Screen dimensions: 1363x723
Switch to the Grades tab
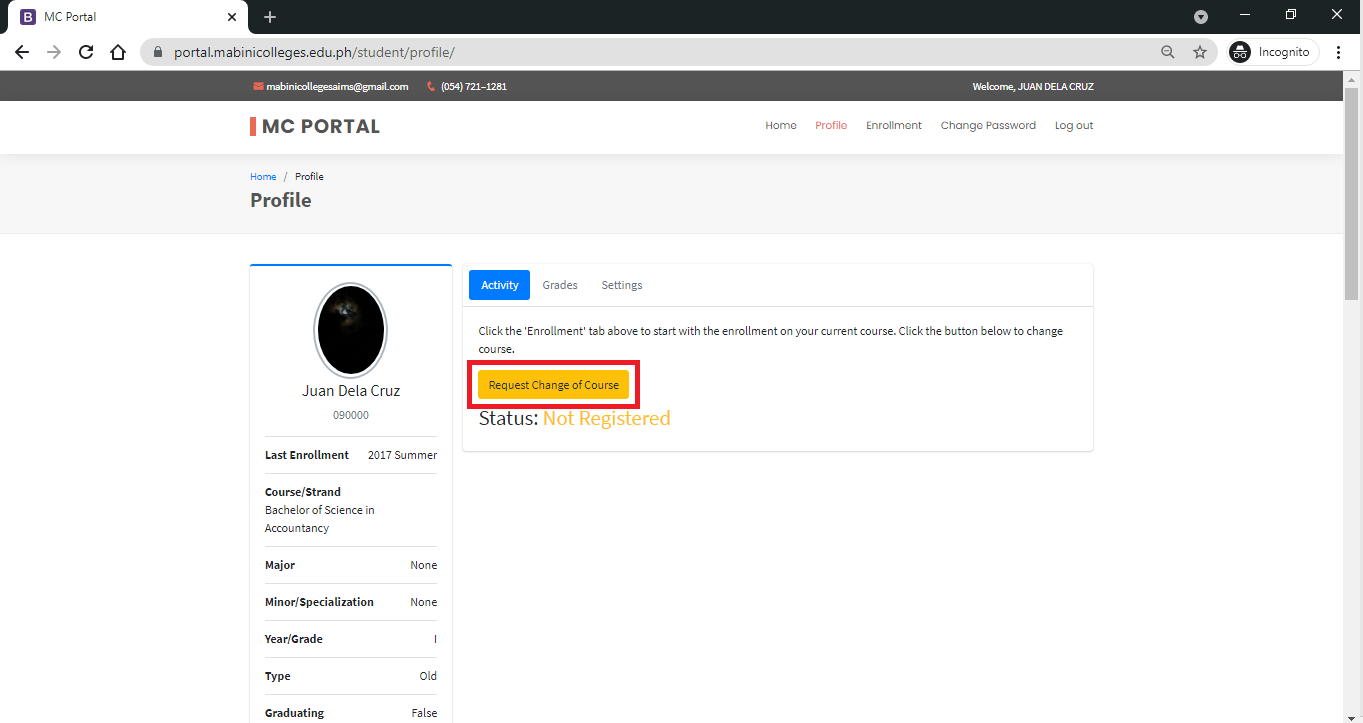coord(560,285)
